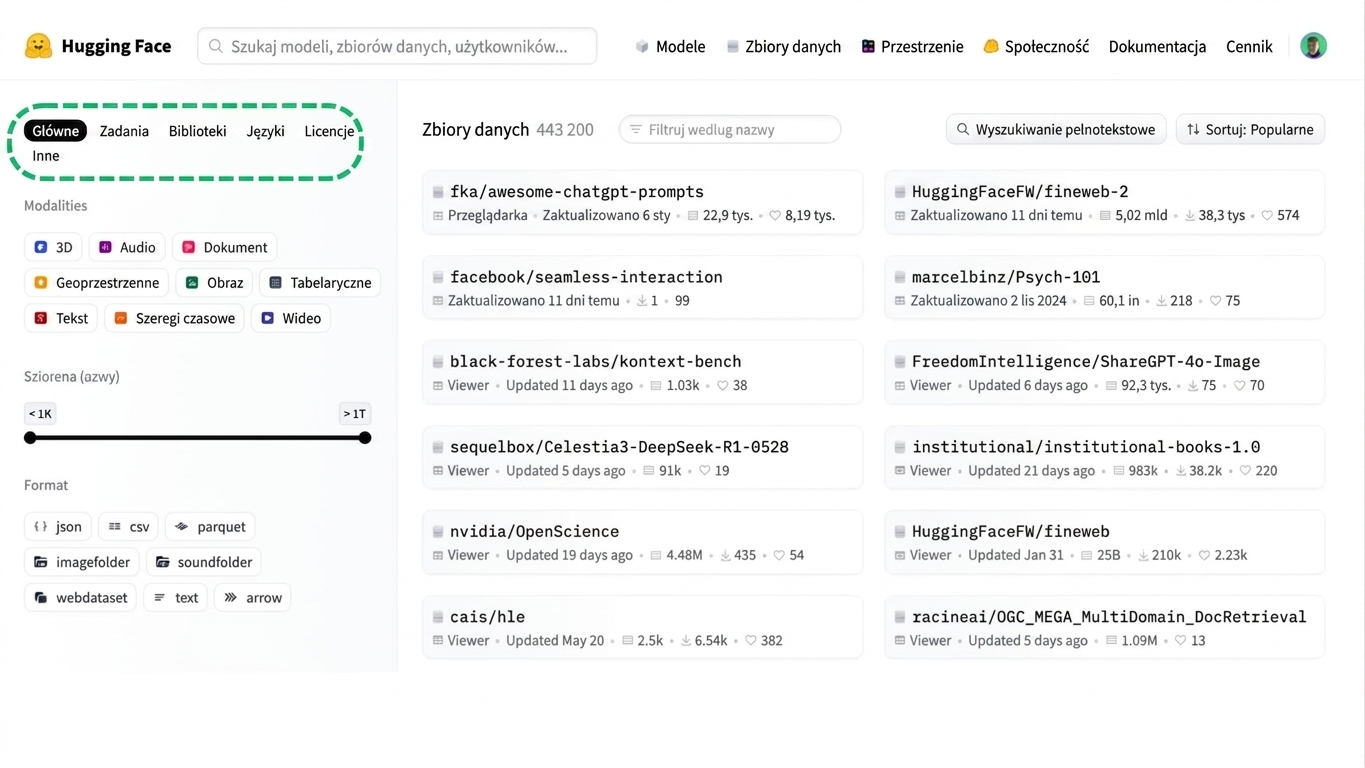This screenshot has height=768, width=1365.
Task: Switch to the Główne tab
Action: click(56, 131)
